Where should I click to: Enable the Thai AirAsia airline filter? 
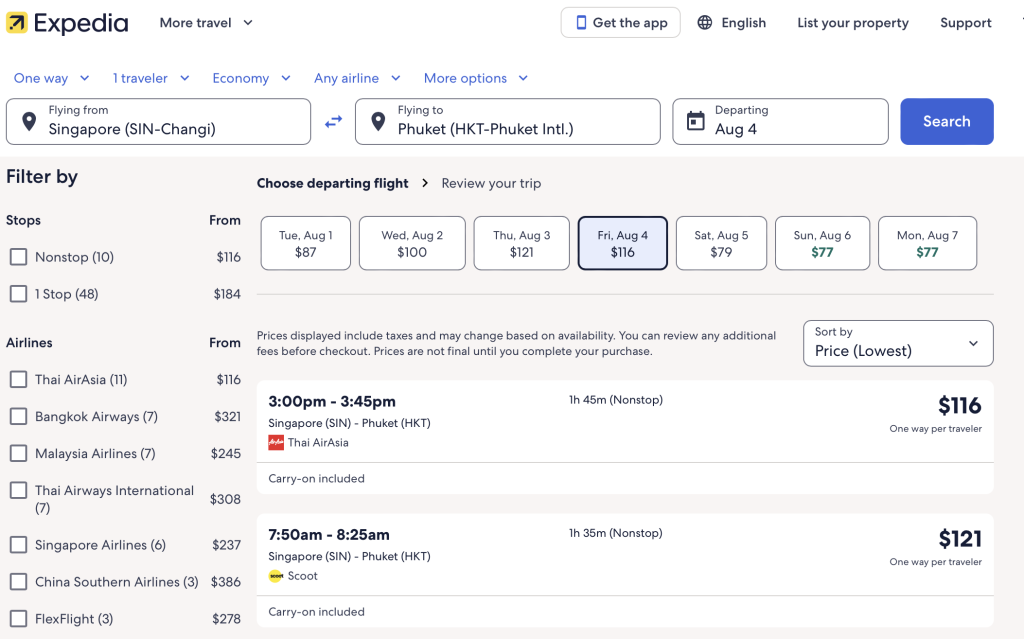18,380
